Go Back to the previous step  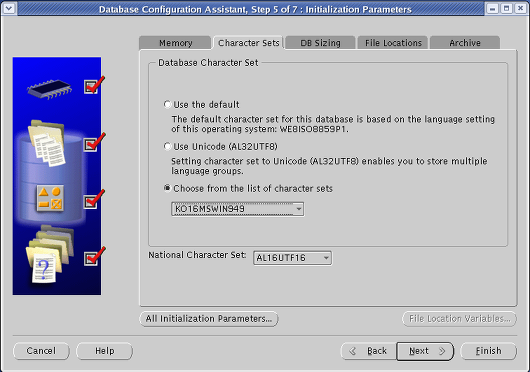[x=368, y=351]
